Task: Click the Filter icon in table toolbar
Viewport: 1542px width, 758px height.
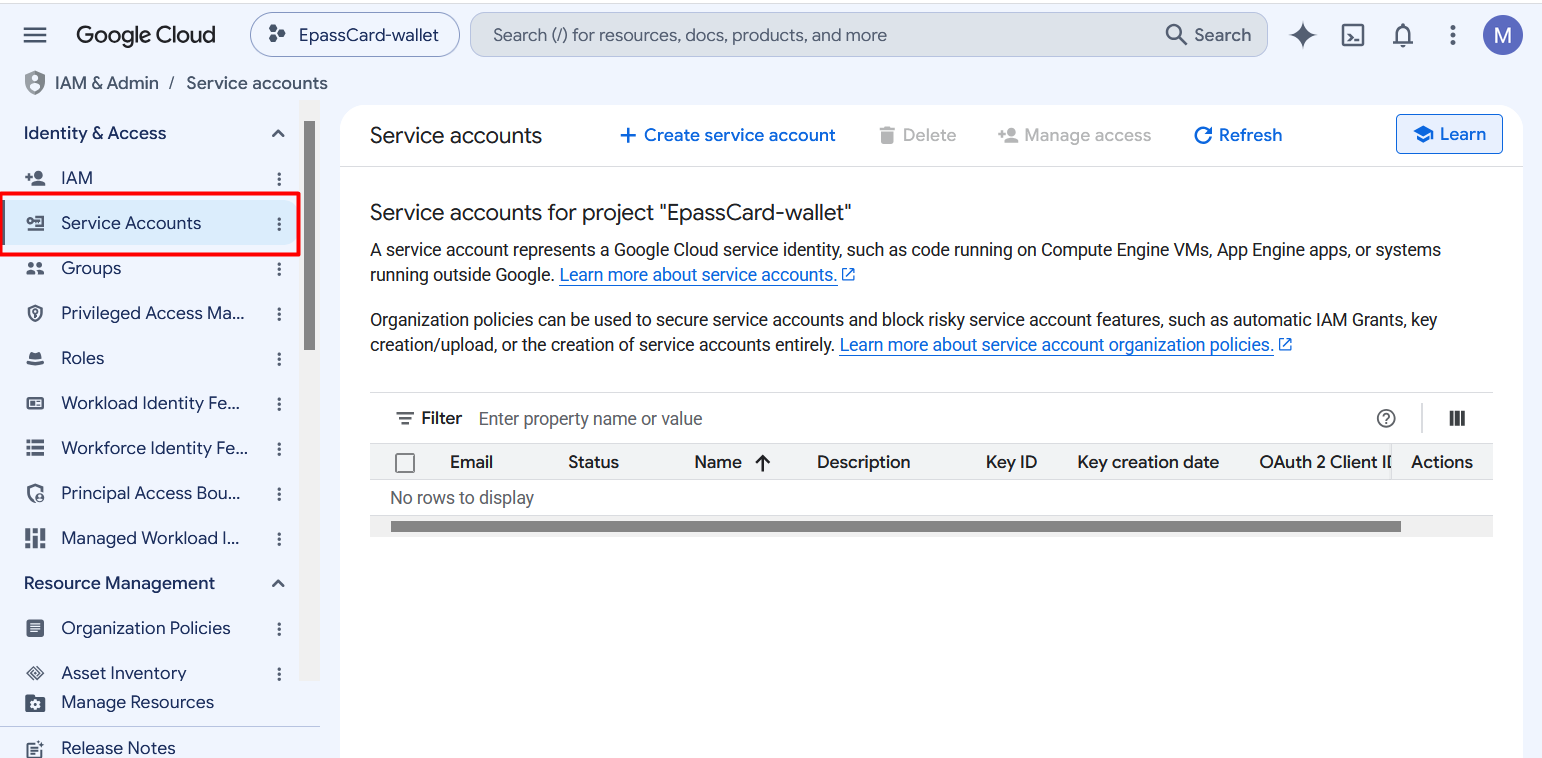Action: tap(405, 419)
